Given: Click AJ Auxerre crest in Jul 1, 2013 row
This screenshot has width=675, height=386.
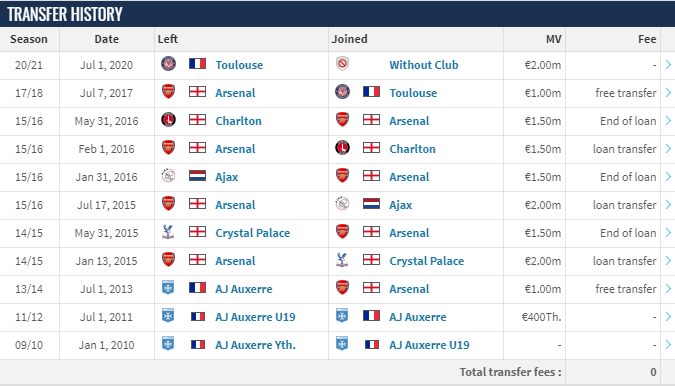Looking at the screenshot, I should coord(168,287).
